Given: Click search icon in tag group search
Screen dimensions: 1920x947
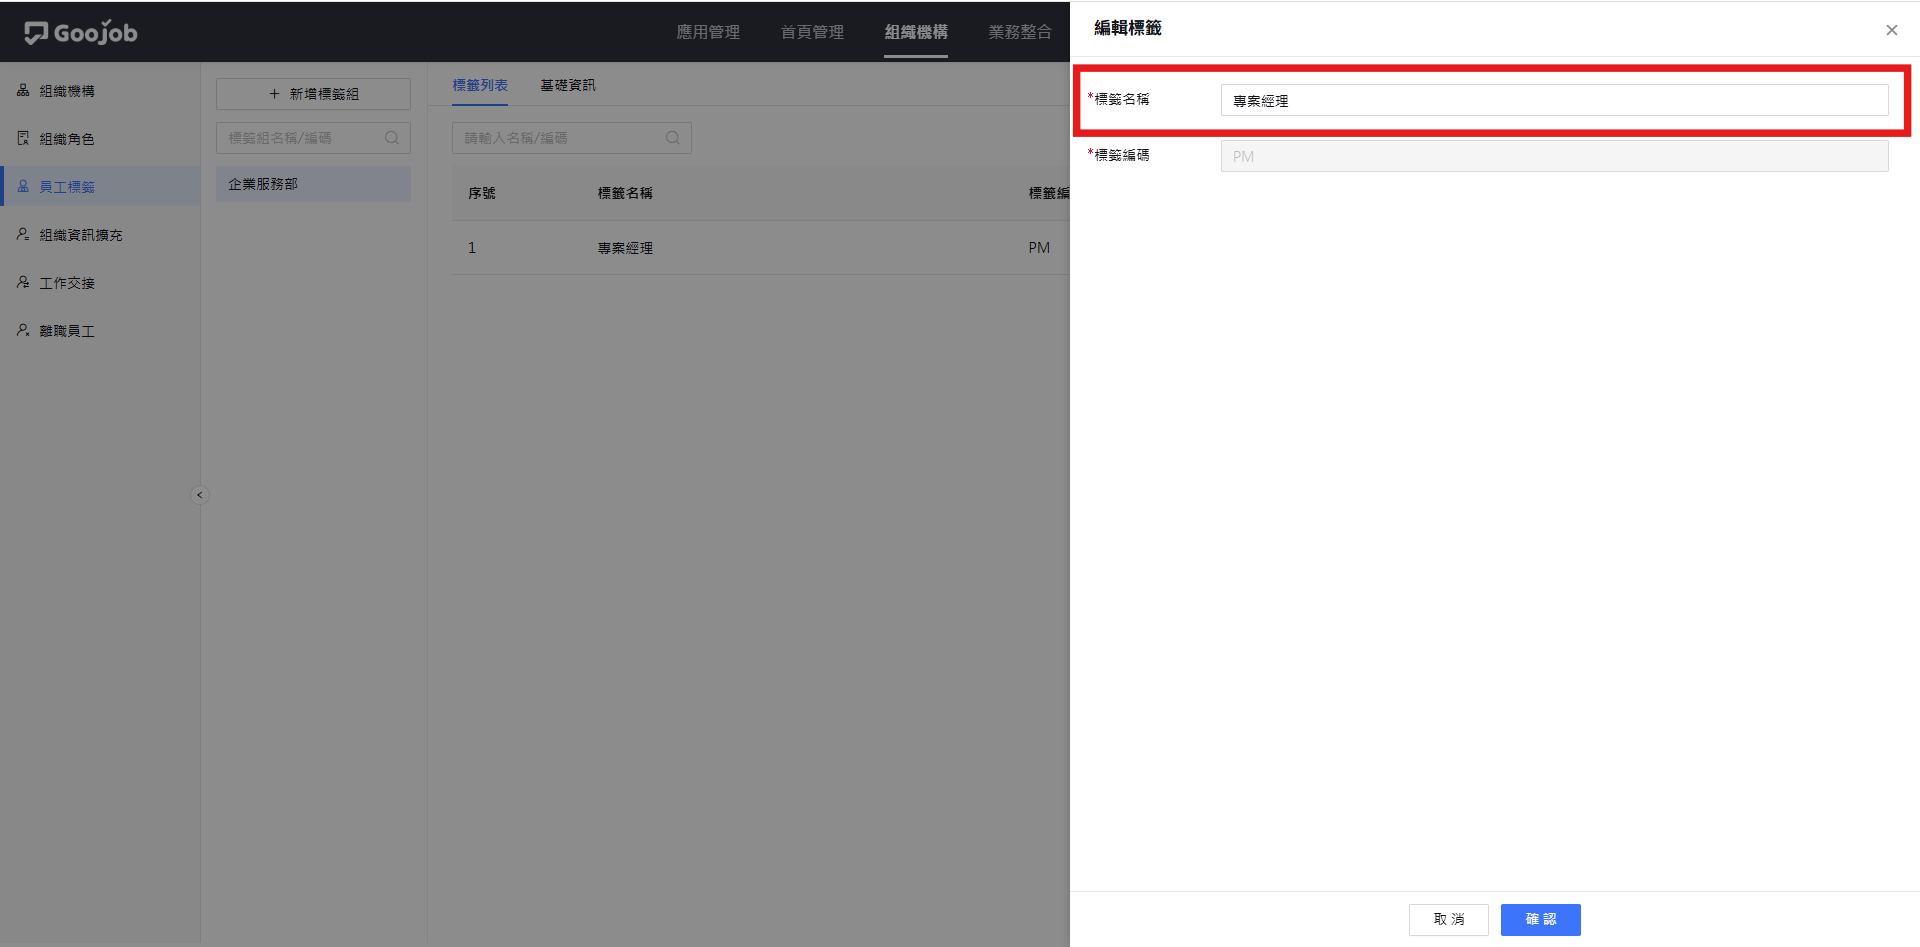Looking at the screenshot, I should pyautogui.click(x=392, y=138).
